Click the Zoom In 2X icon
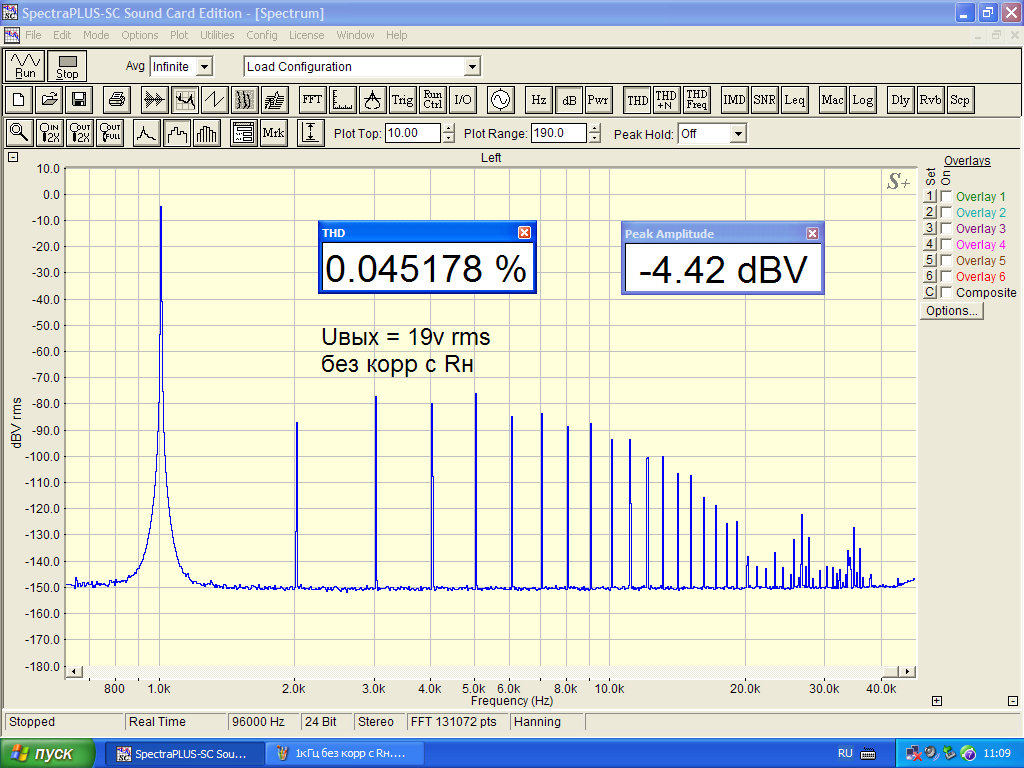This screenshot has width=1024, height=768. tap(50, 133)
